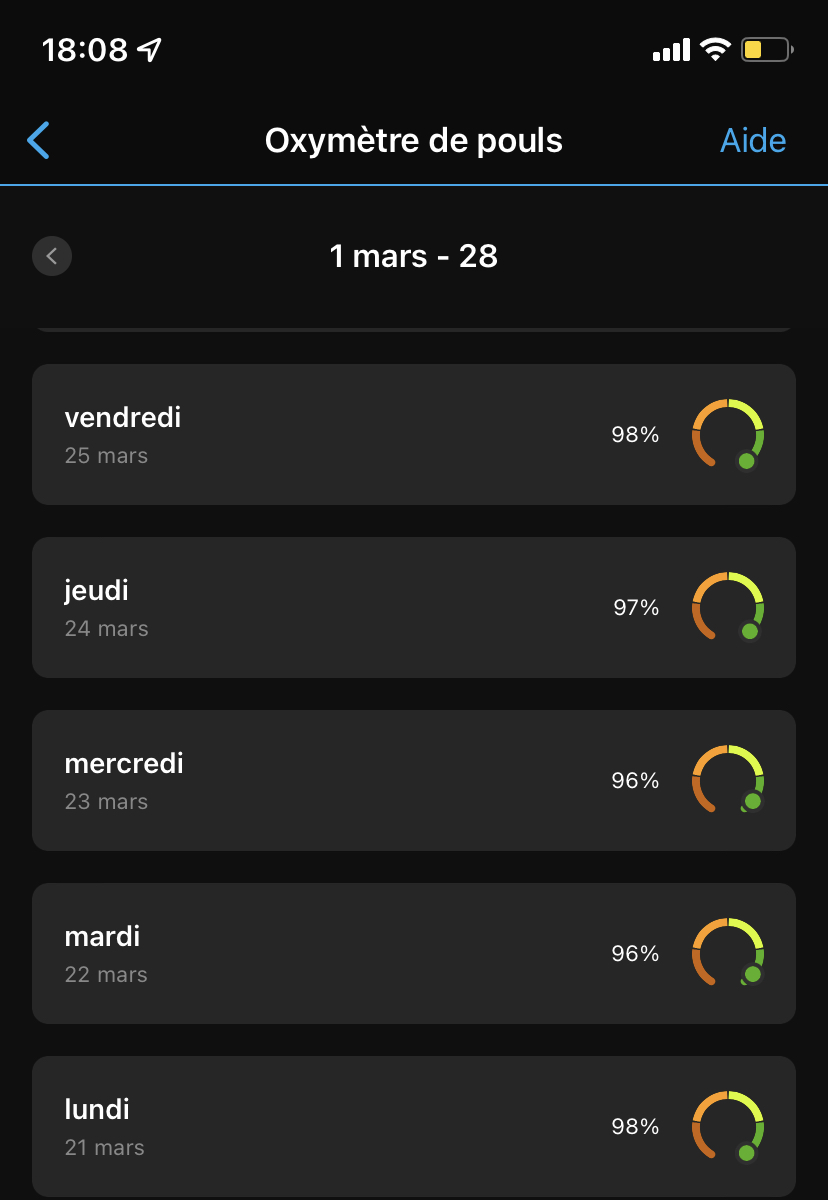Select the mardi 22 mars row
Screen dimensions: 828x1200
pos(300,953)
